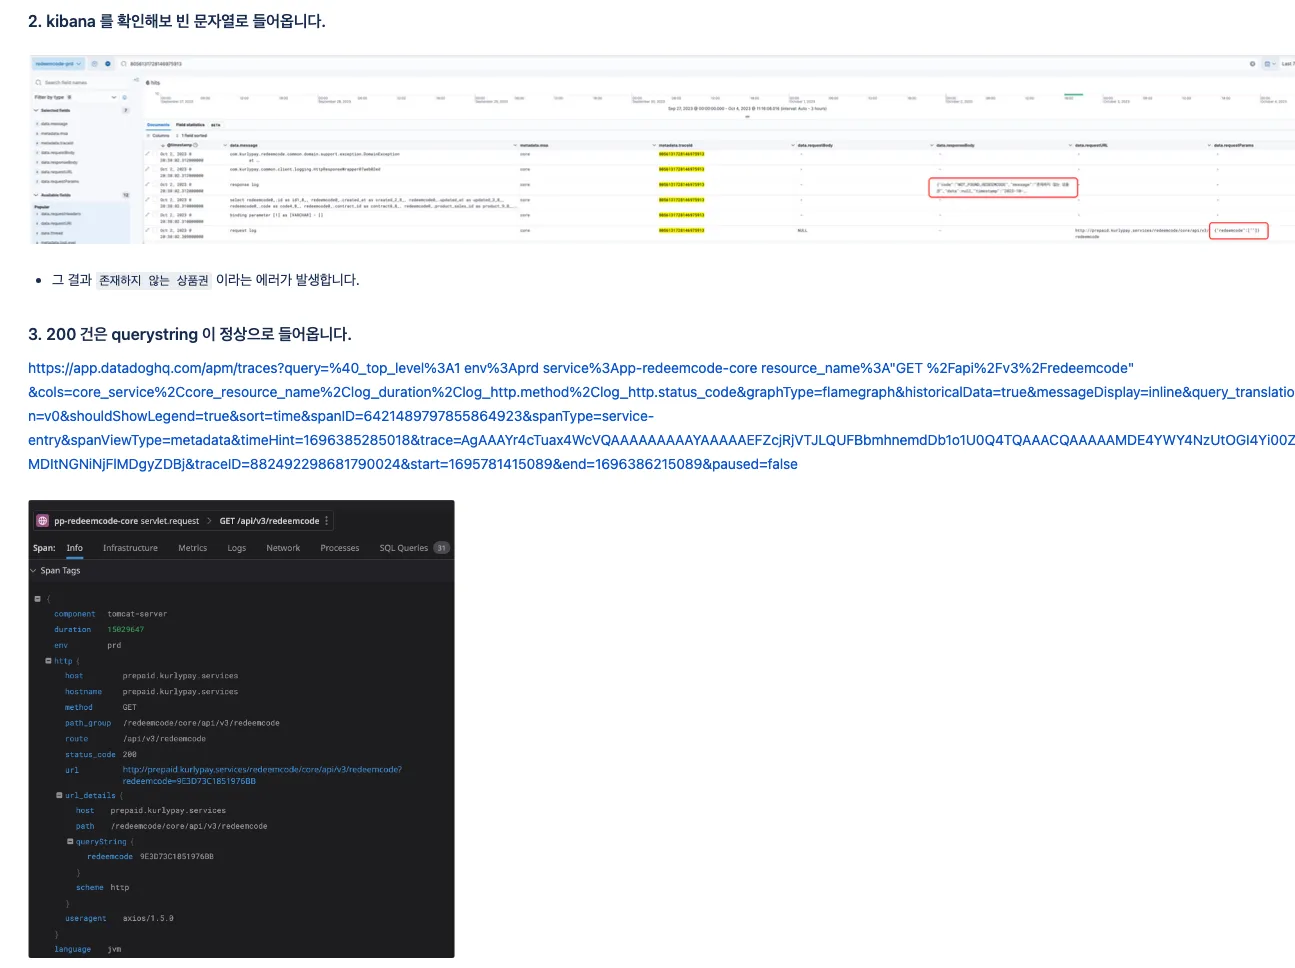
Task: Select the Documents tab in Kibana
Action: coord(158,125)
